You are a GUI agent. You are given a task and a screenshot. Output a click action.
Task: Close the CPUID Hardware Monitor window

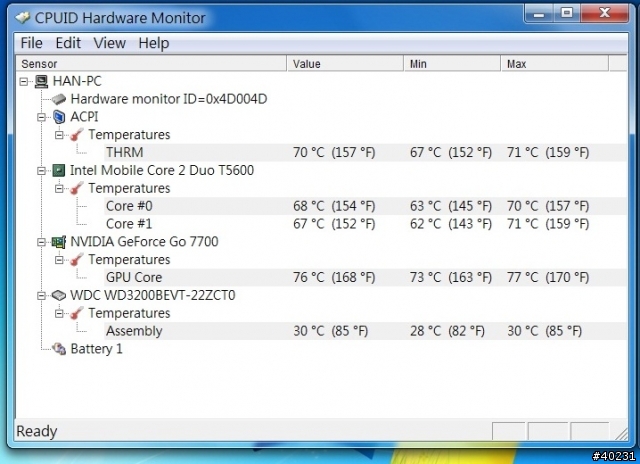click(x=604, y=14)
